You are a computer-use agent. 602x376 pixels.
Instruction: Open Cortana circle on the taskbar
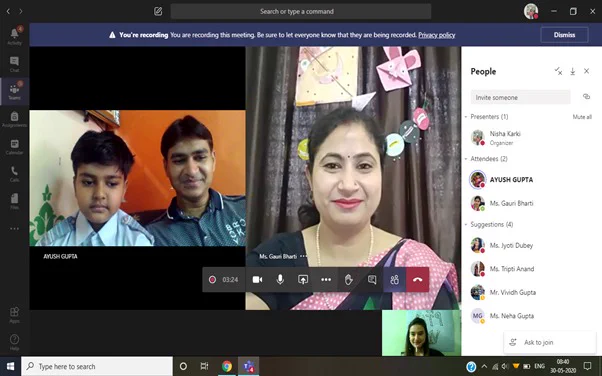click(x=183, y=366)
